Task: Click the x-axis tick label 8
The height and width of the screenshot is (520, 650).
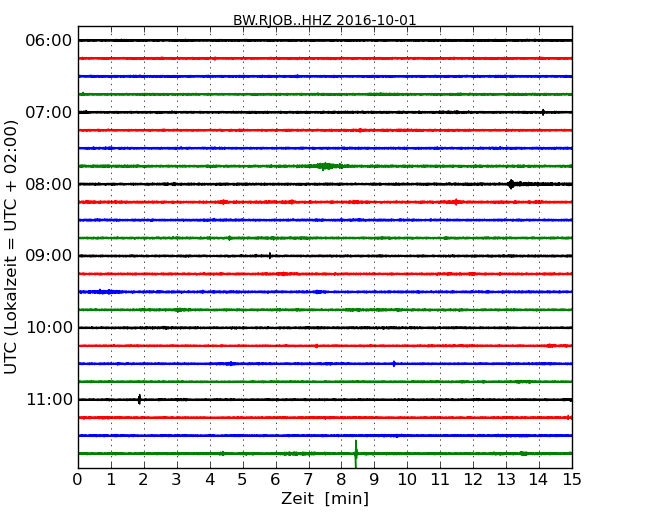Action: (341, 480)
